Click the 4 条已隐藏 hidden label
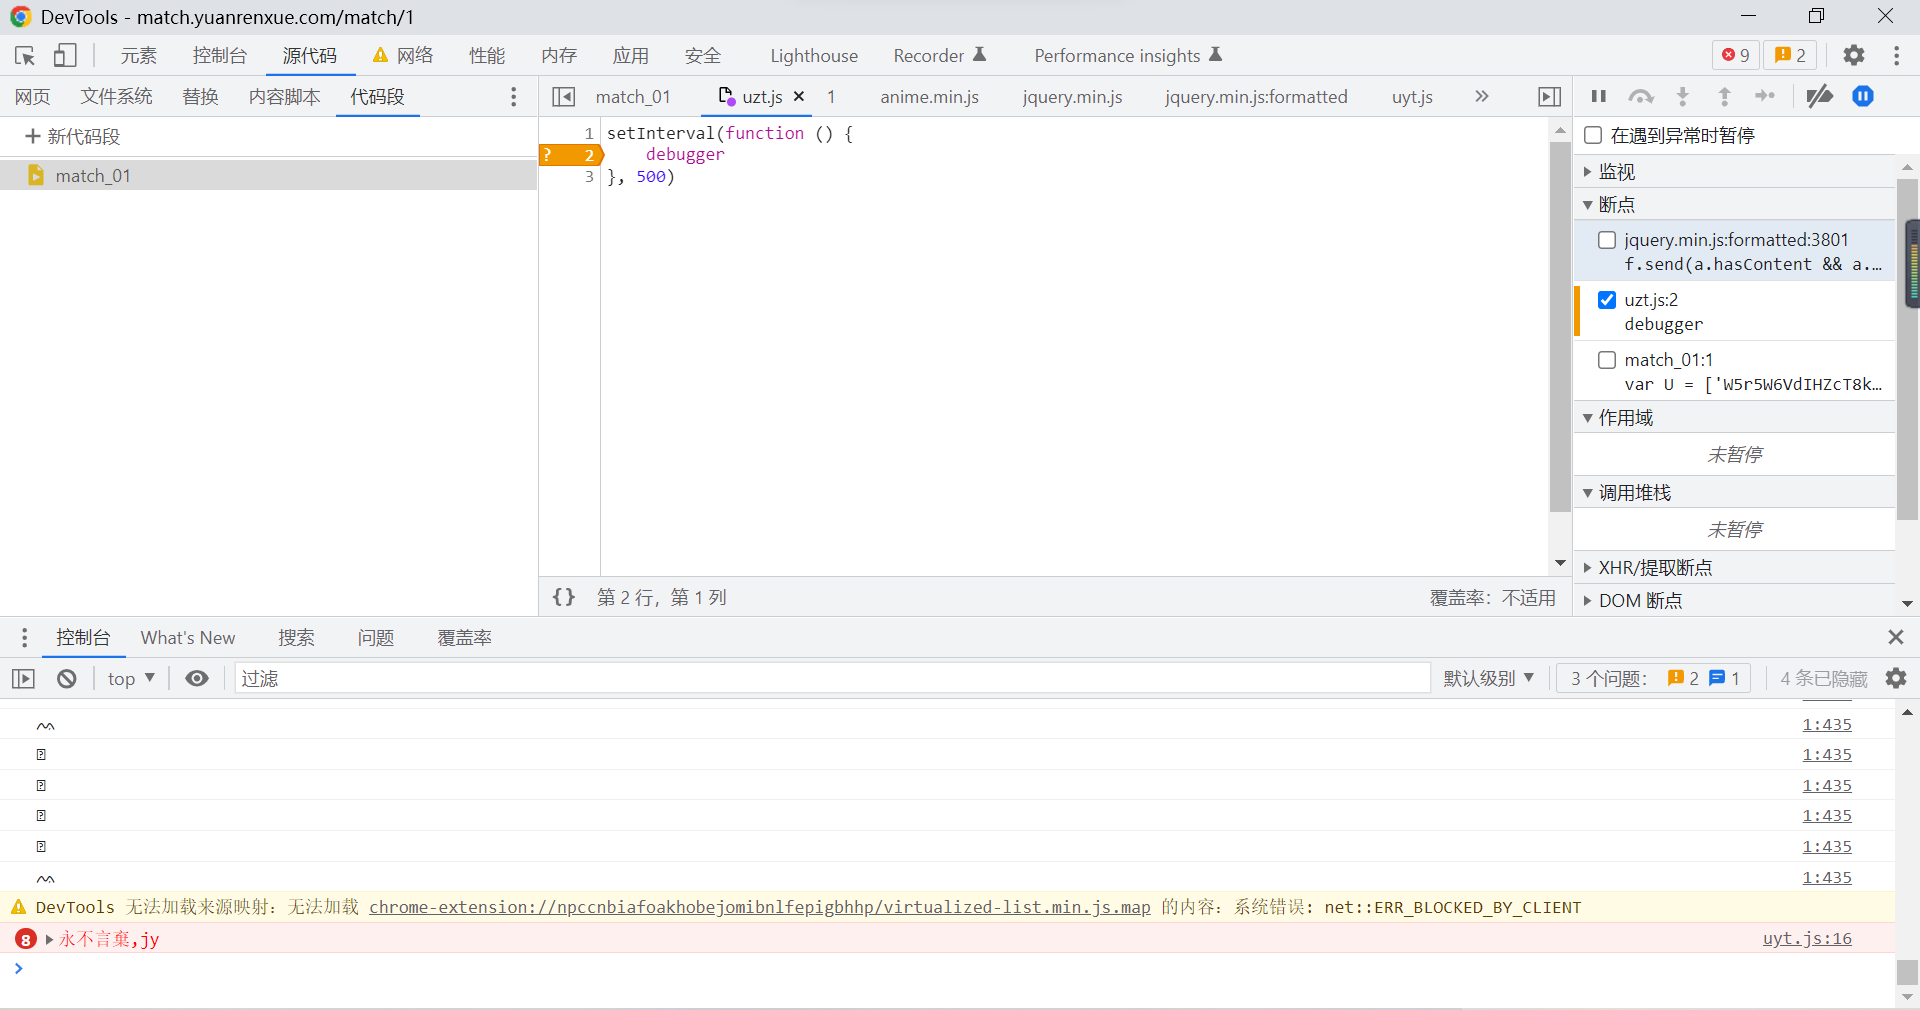1920x1010 pixels. click(1823, 679)
